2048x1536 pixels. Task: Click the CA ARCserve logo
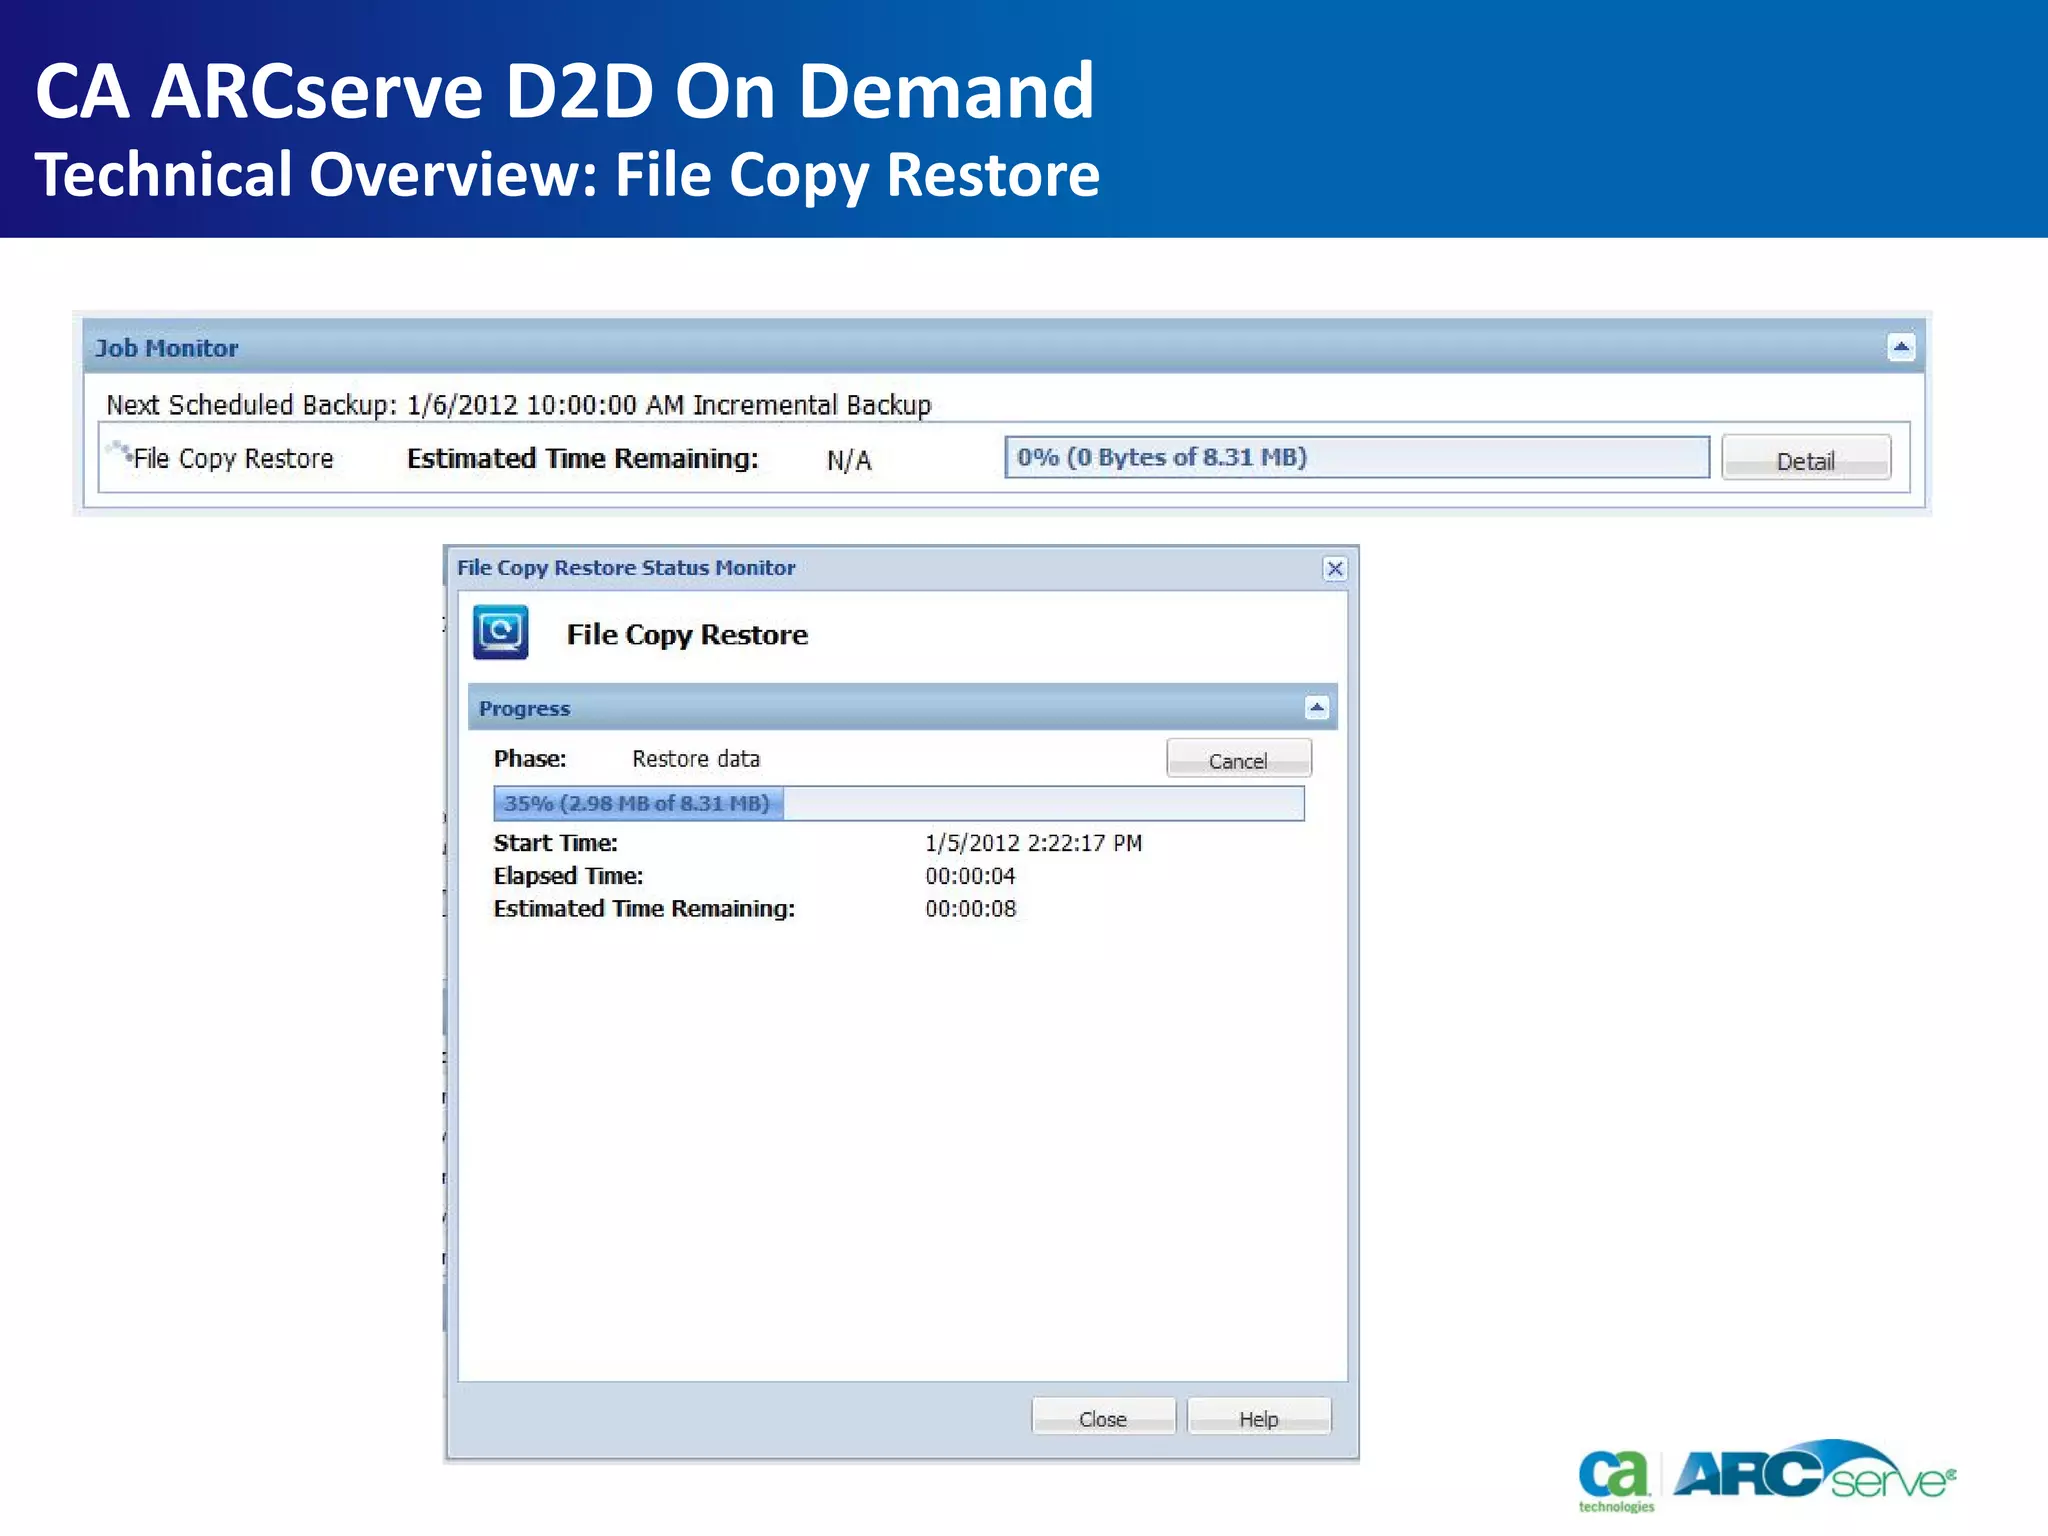point(1766,1474)
